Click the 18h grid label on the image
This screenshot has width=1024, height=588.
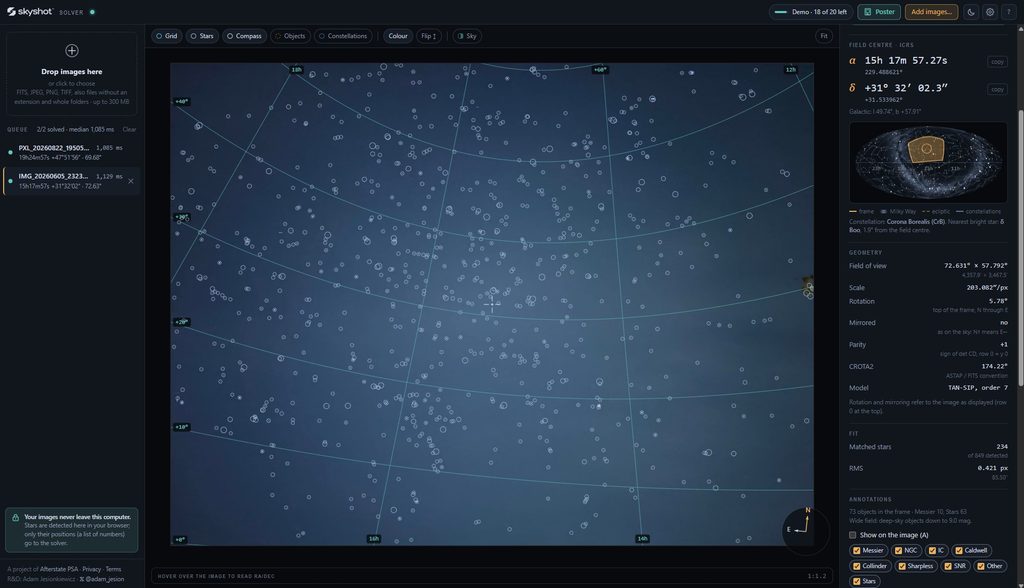[x=296, y=69]
